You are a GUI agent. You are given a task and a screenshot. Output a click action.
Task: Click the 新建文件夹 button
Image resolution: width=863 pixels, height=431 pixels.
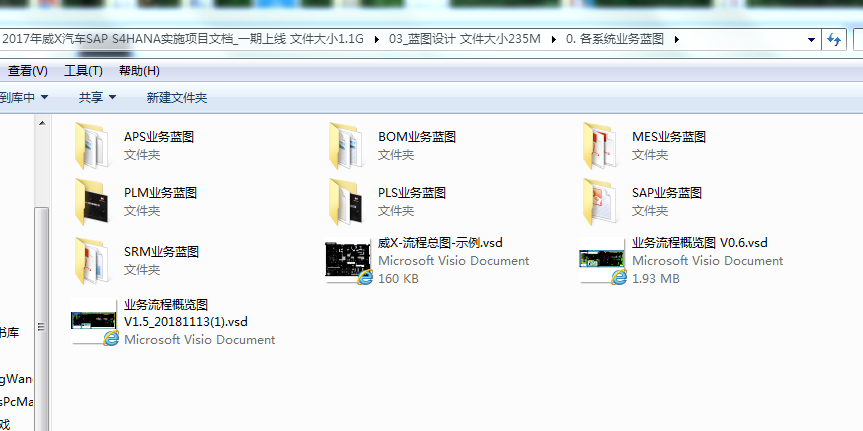(177, 97)
